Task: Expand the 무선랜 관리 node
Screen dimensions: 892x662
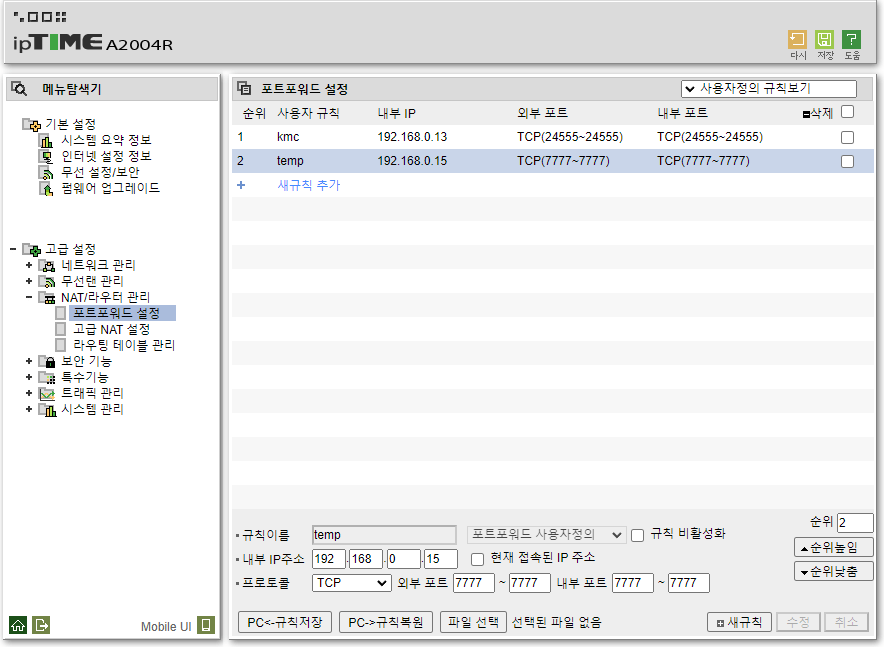Action: coord(29,281)
